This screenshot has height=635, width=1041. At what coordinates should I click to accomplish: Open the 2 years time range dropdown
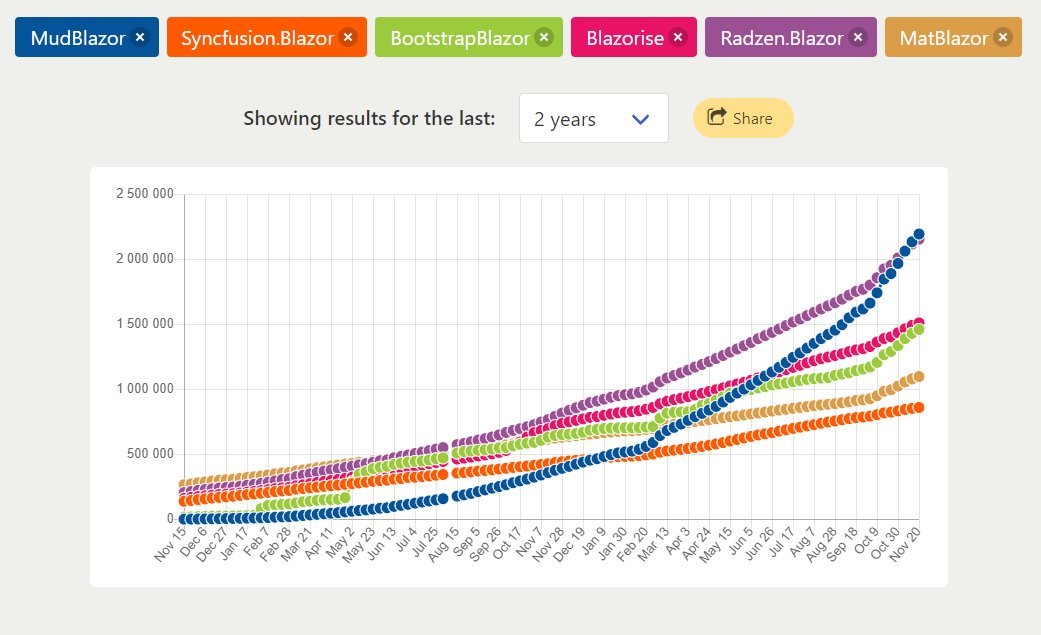coord(594,118)
